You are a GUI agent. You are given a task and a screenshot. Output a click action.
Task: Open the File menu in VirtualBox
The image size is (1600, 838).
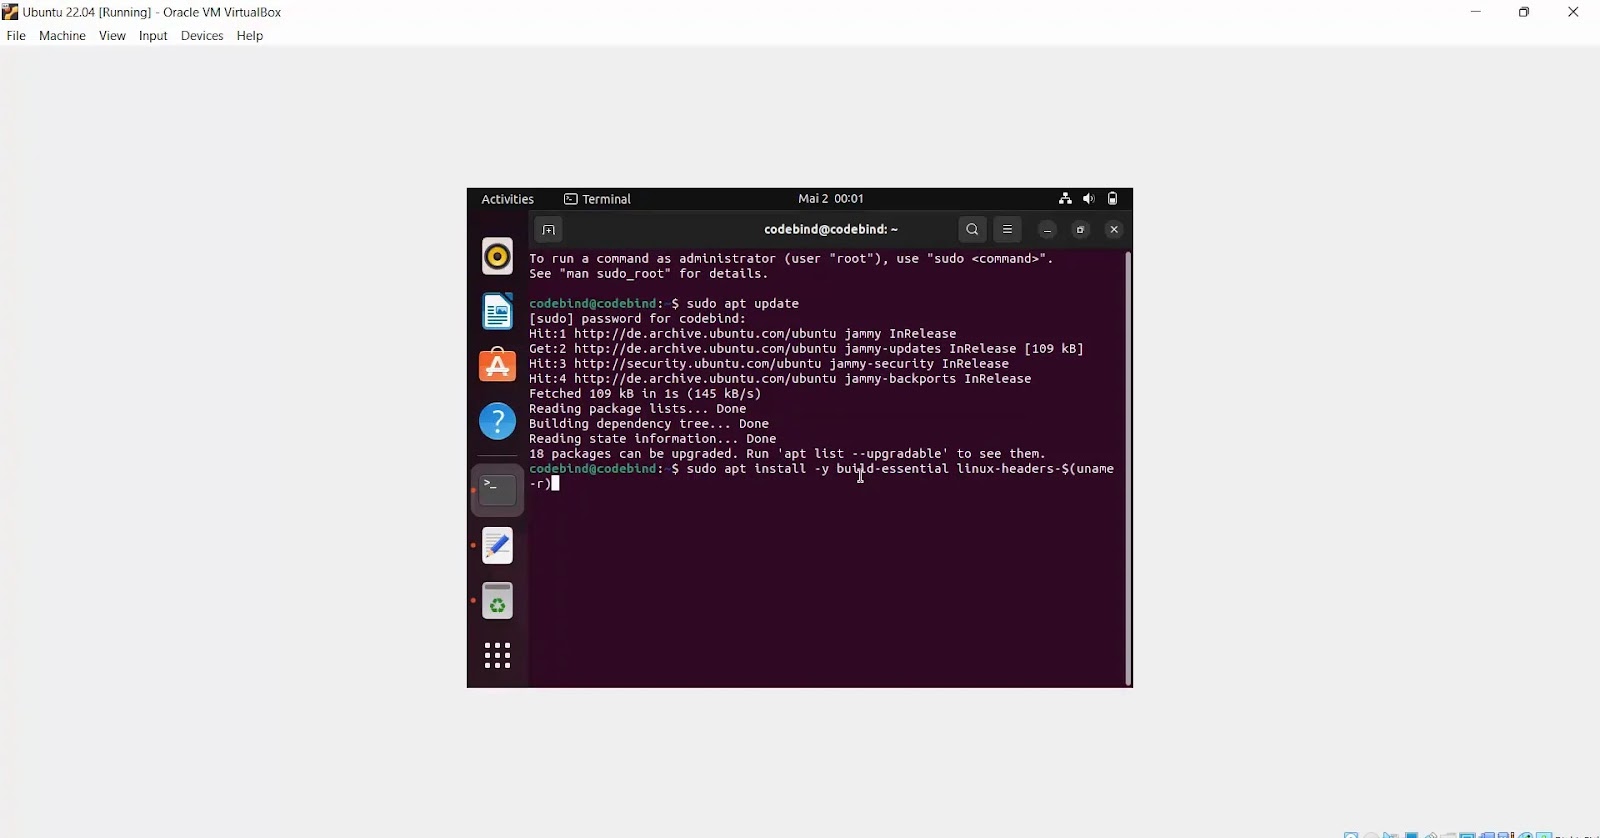pos(16,36)
